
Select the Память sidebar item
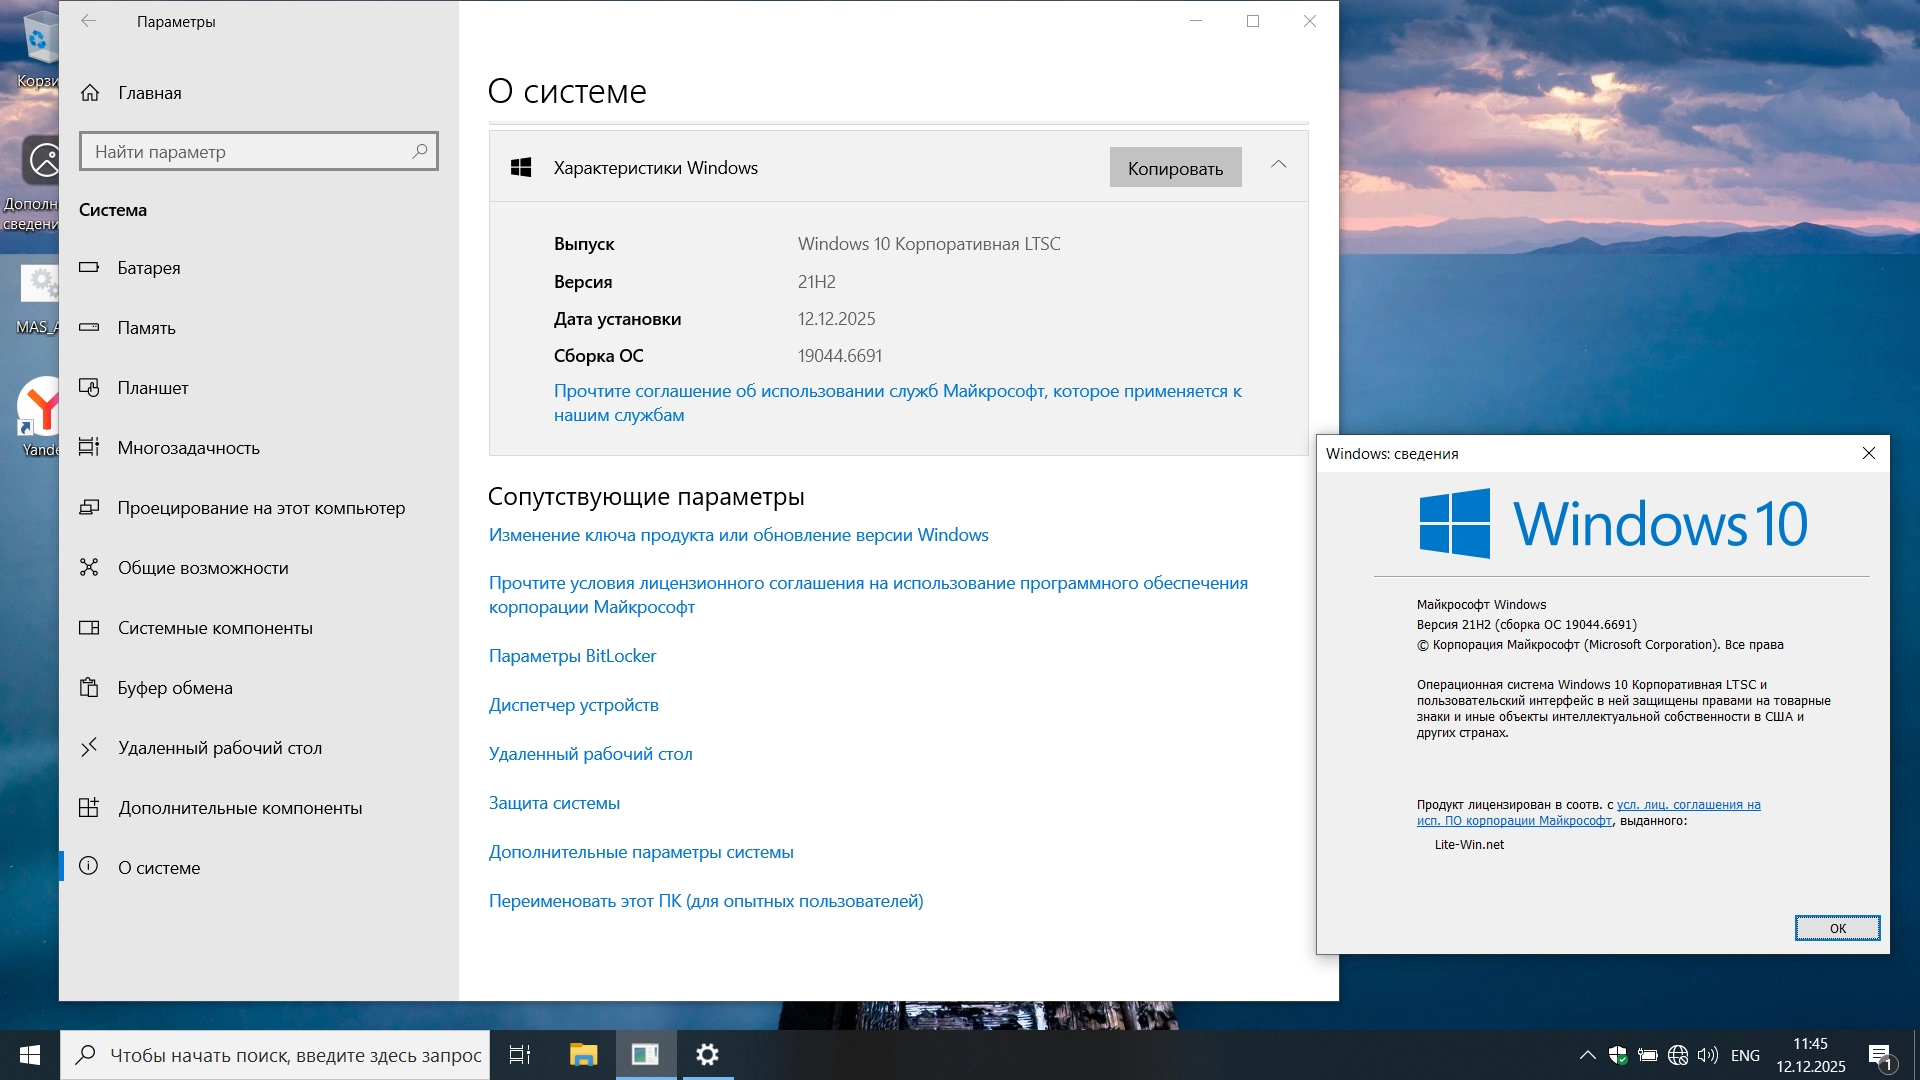coord(146,328)
